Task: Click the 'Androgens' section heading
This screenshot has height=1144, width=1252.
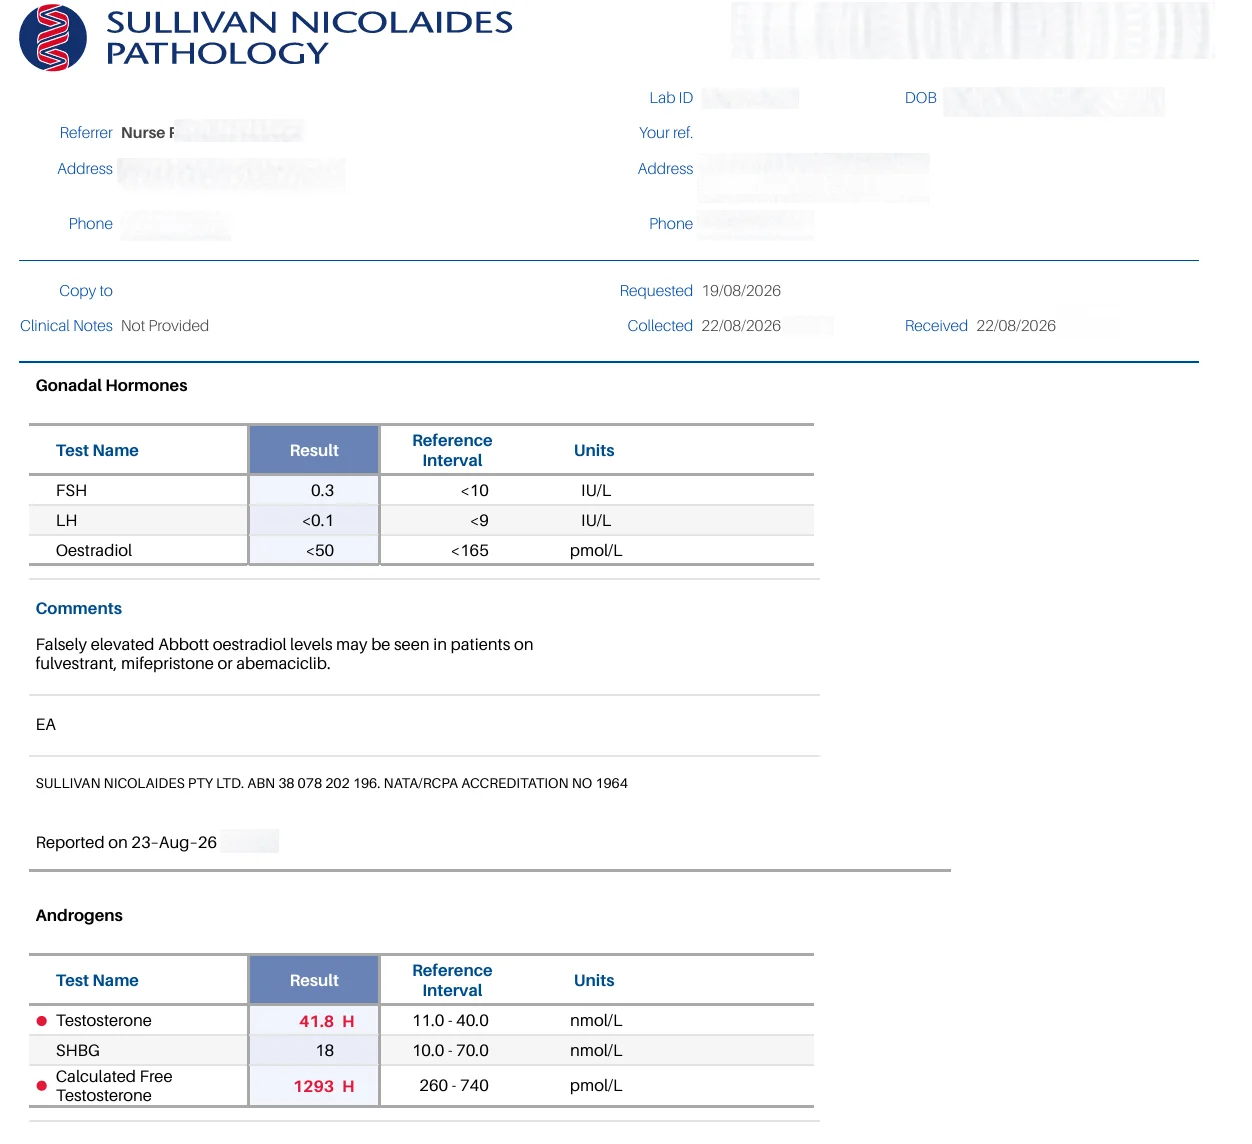Action: [79, 916]
